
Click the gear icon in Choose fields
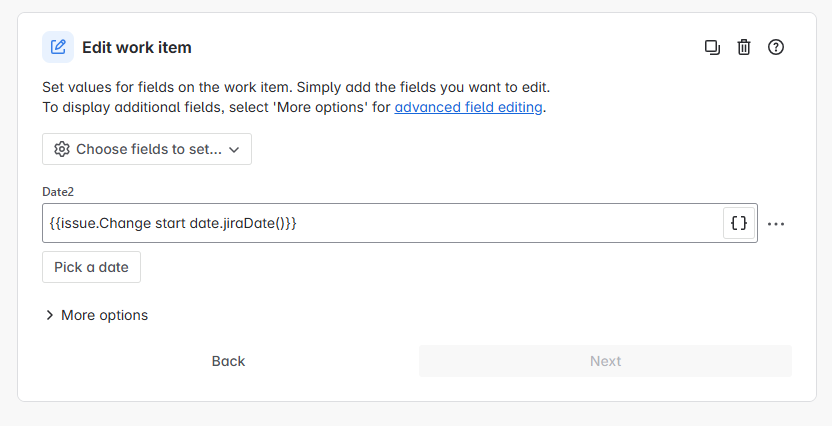point(62,149)
